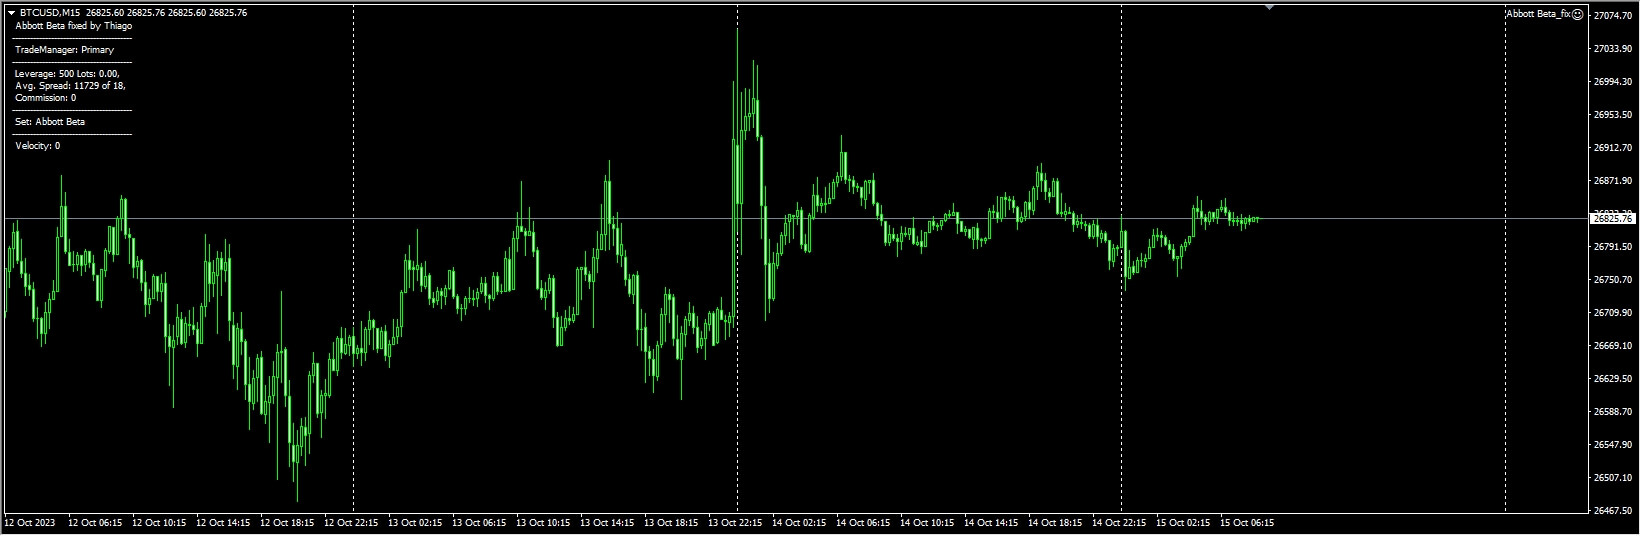The width and height of the screenshot is (1641, 536).
Task: Click the triangle beside BTCUSD,M15 title
Action: pyautogui.click(x=11, y=13)
